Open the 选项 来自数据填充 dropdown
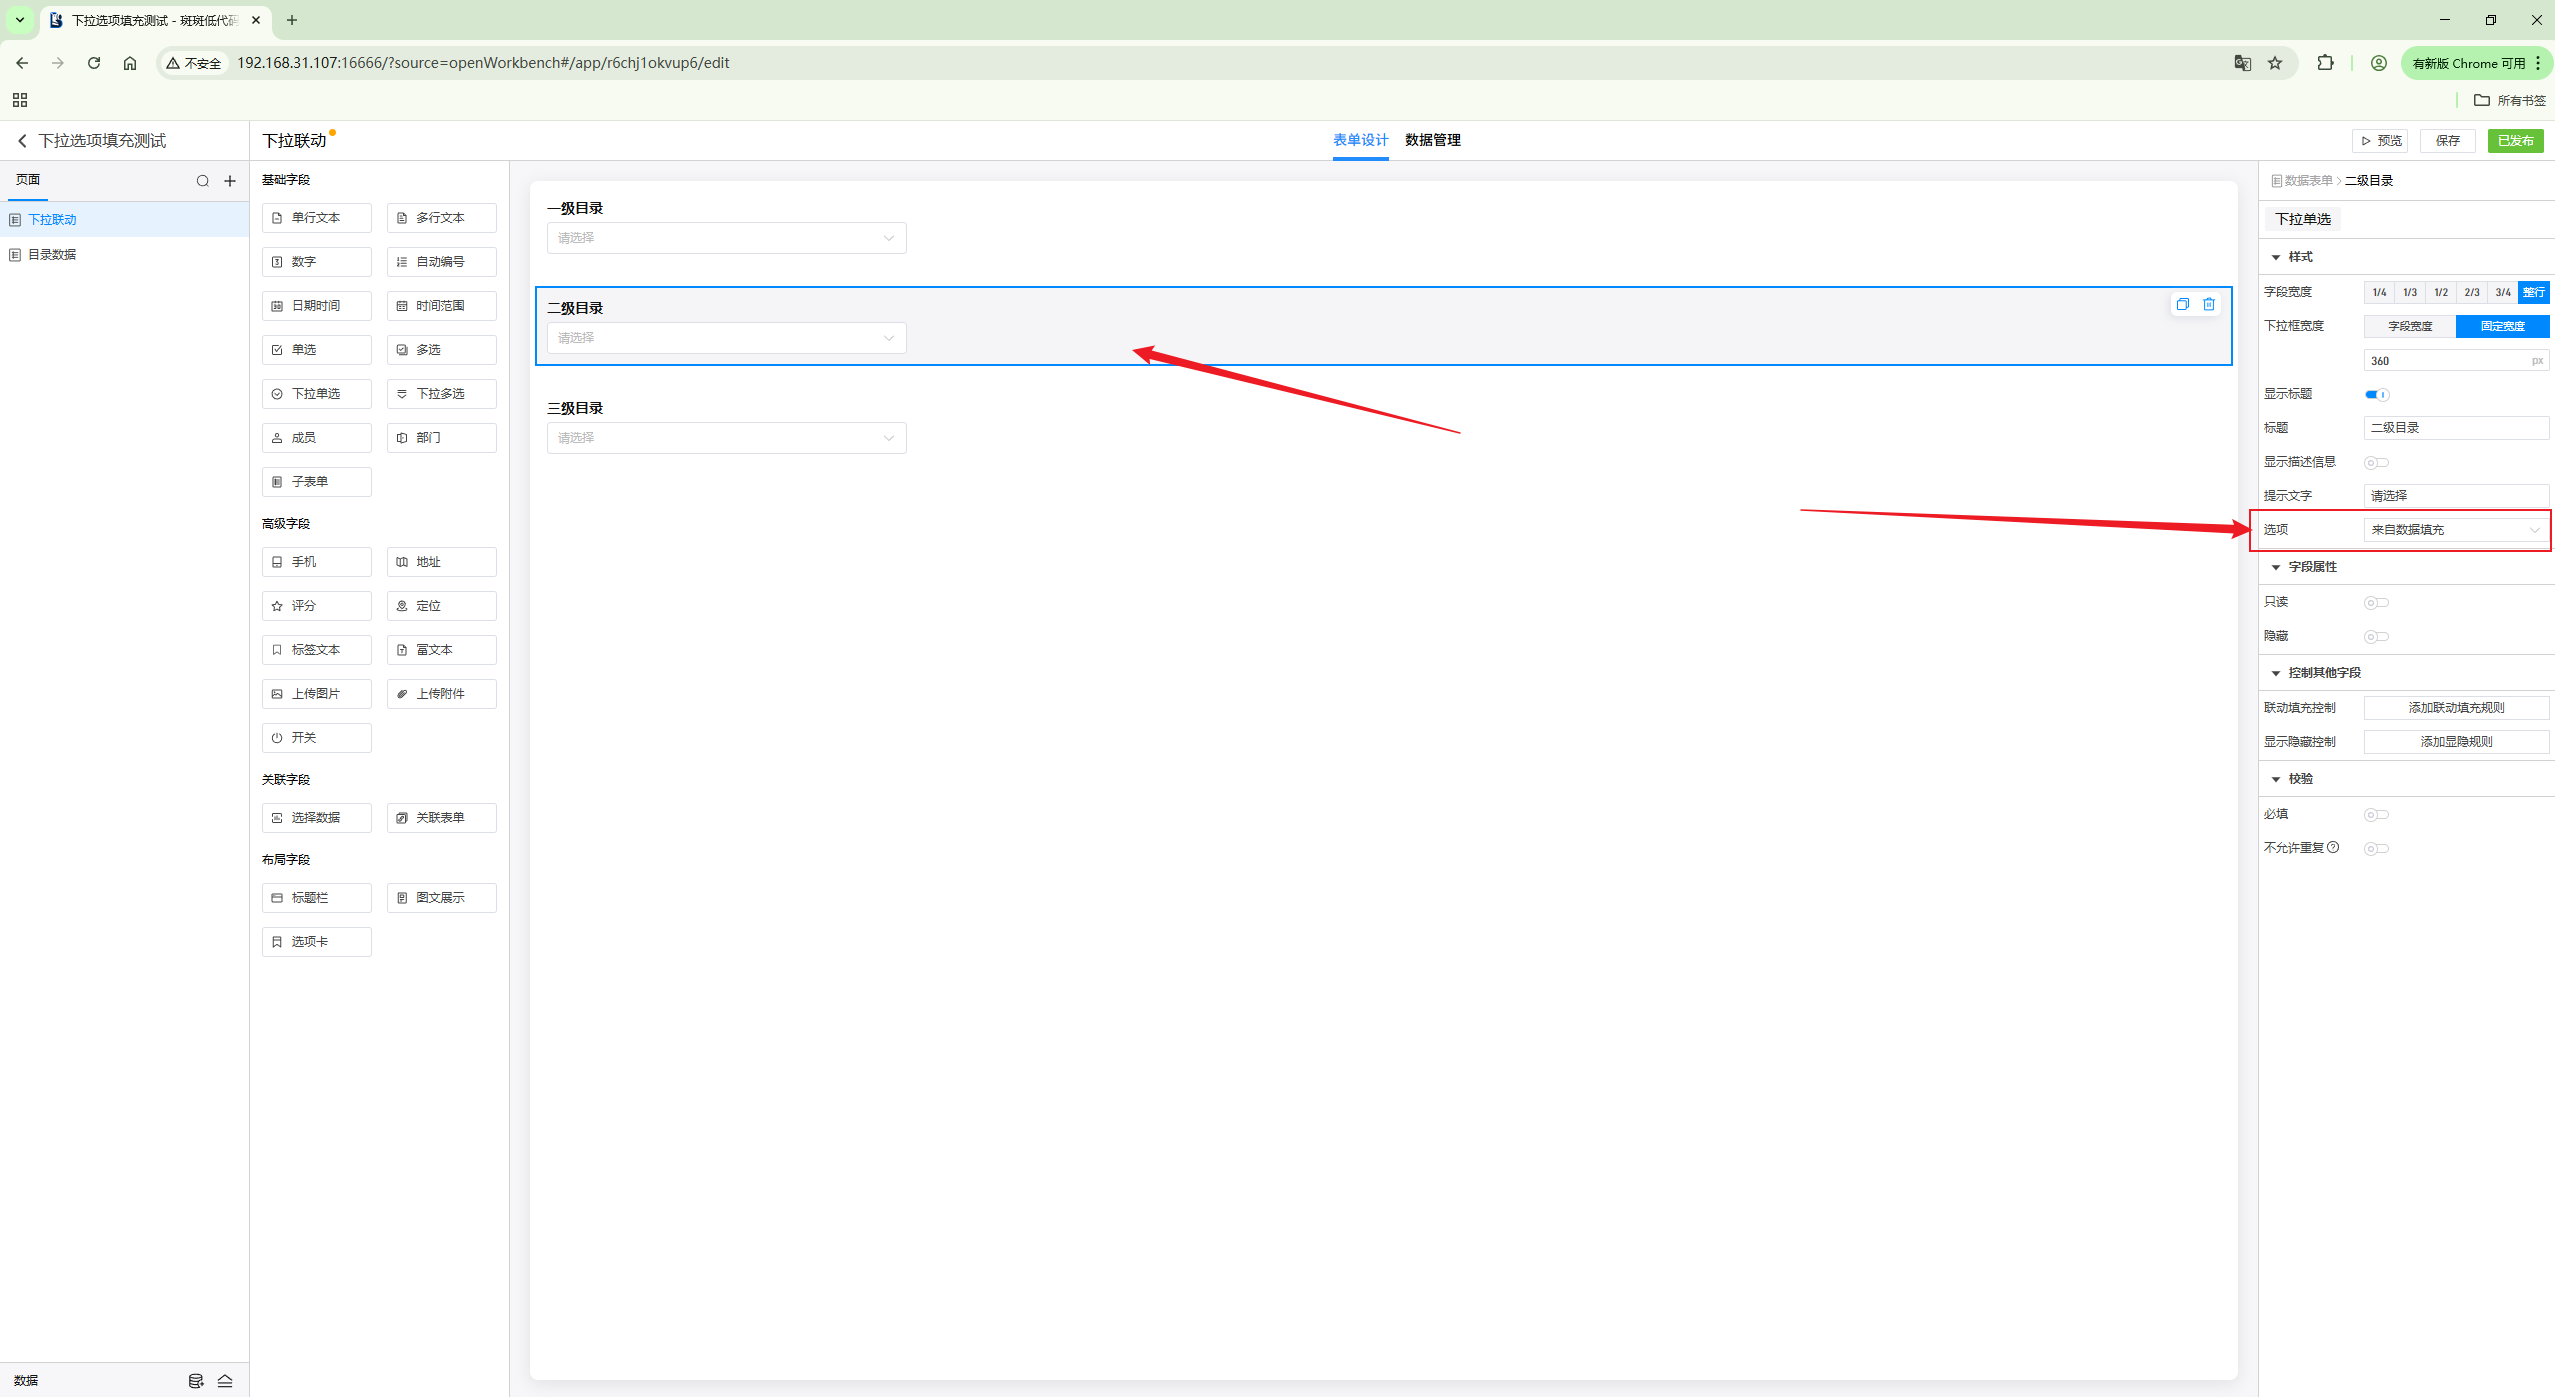Image resolution: width=2555 pixels, height=1397 pixels. point(2455,530)
